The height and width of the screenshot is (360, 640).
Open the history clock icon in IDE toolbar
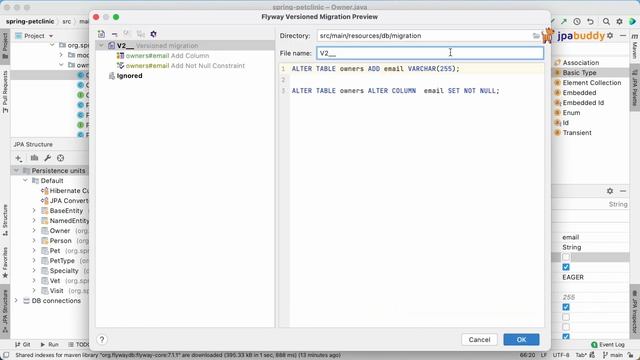[577, 21]
